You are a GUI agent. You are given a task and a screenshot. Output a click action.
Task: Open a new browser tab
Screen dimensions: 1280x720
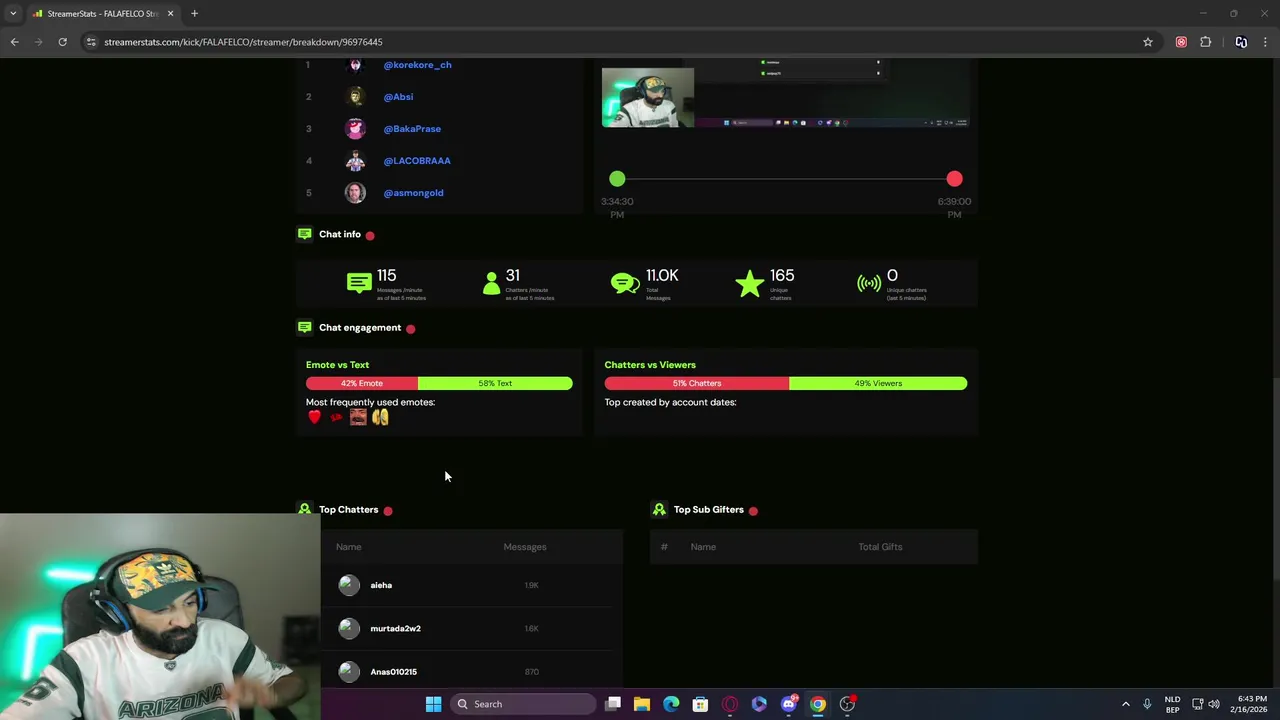[x=194, y=14]
